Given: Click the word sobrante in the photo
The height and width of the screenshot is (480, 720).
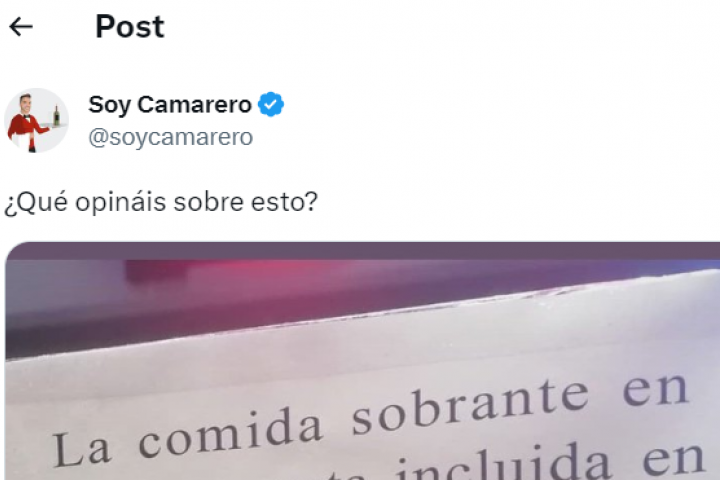Looking at the screenshot, I should coord(470,406).
